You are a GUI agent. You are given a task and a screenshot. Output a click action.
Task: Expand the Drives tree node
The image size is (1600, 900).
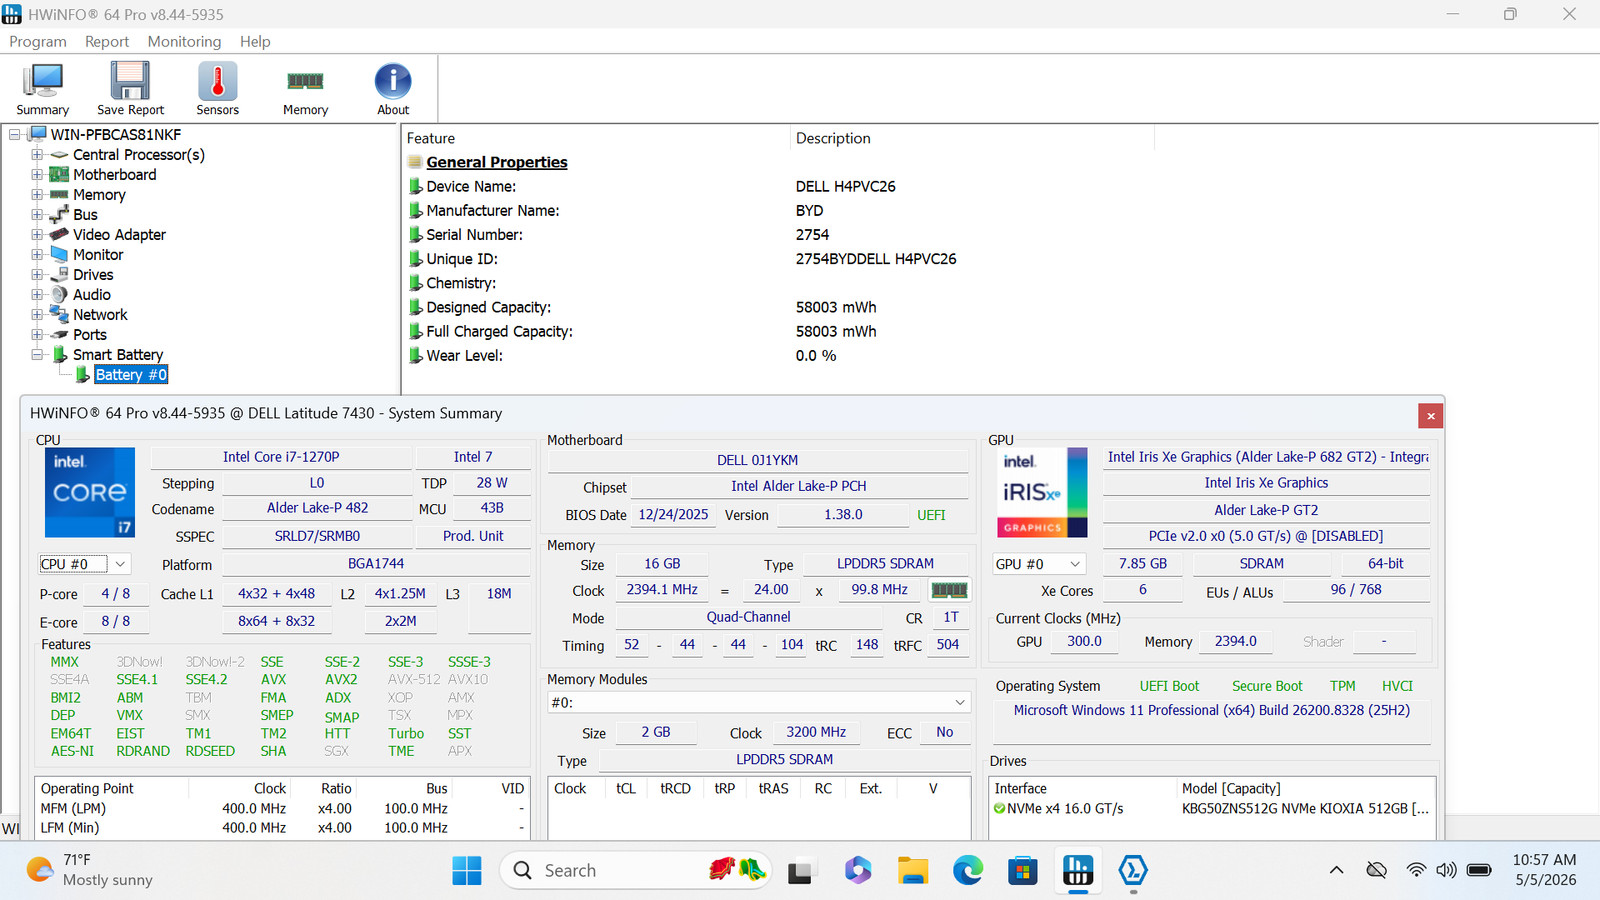click(37, 275)
